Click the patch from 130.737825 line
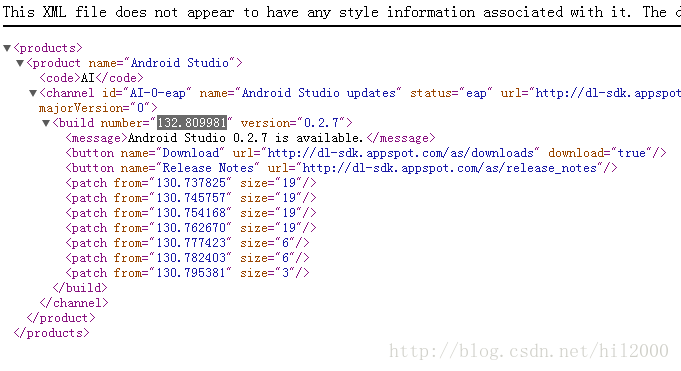The image size is (681, 371). point(191,183)
